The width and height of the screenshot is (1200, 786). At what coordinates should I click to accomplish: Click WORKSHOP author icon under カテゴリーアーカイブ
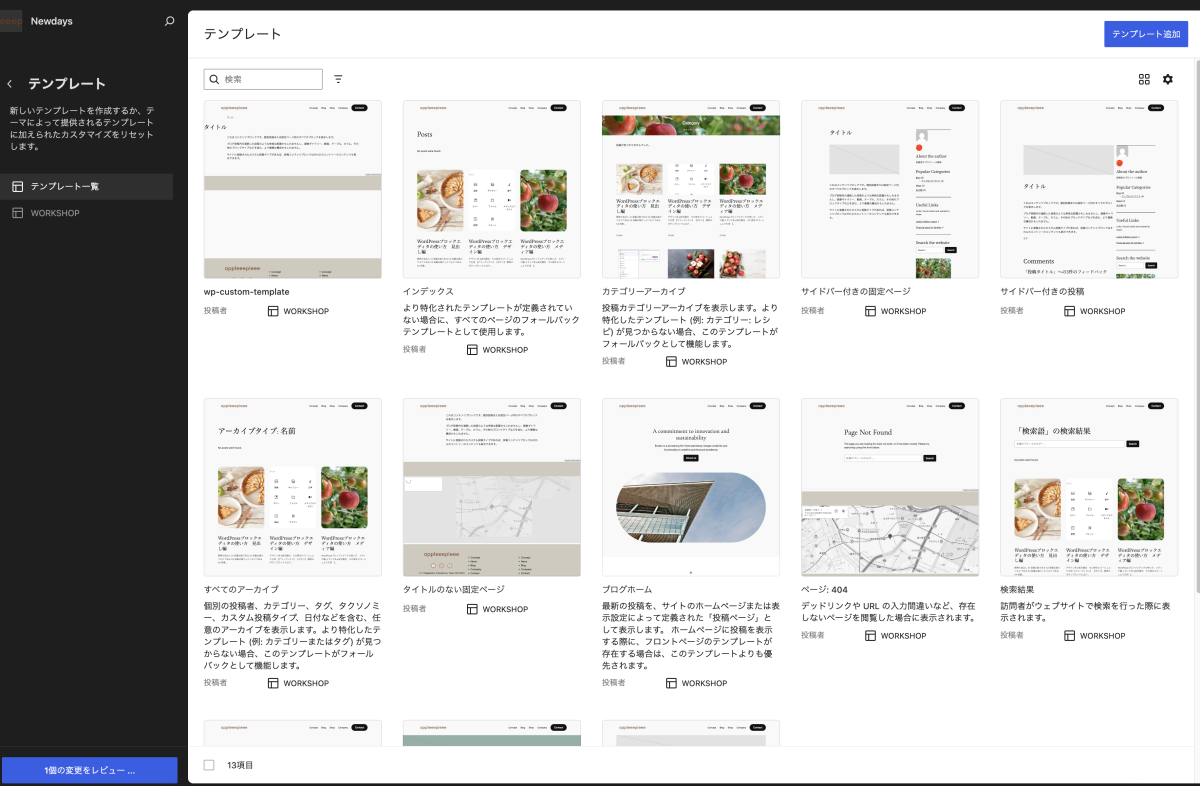[671, 362]
